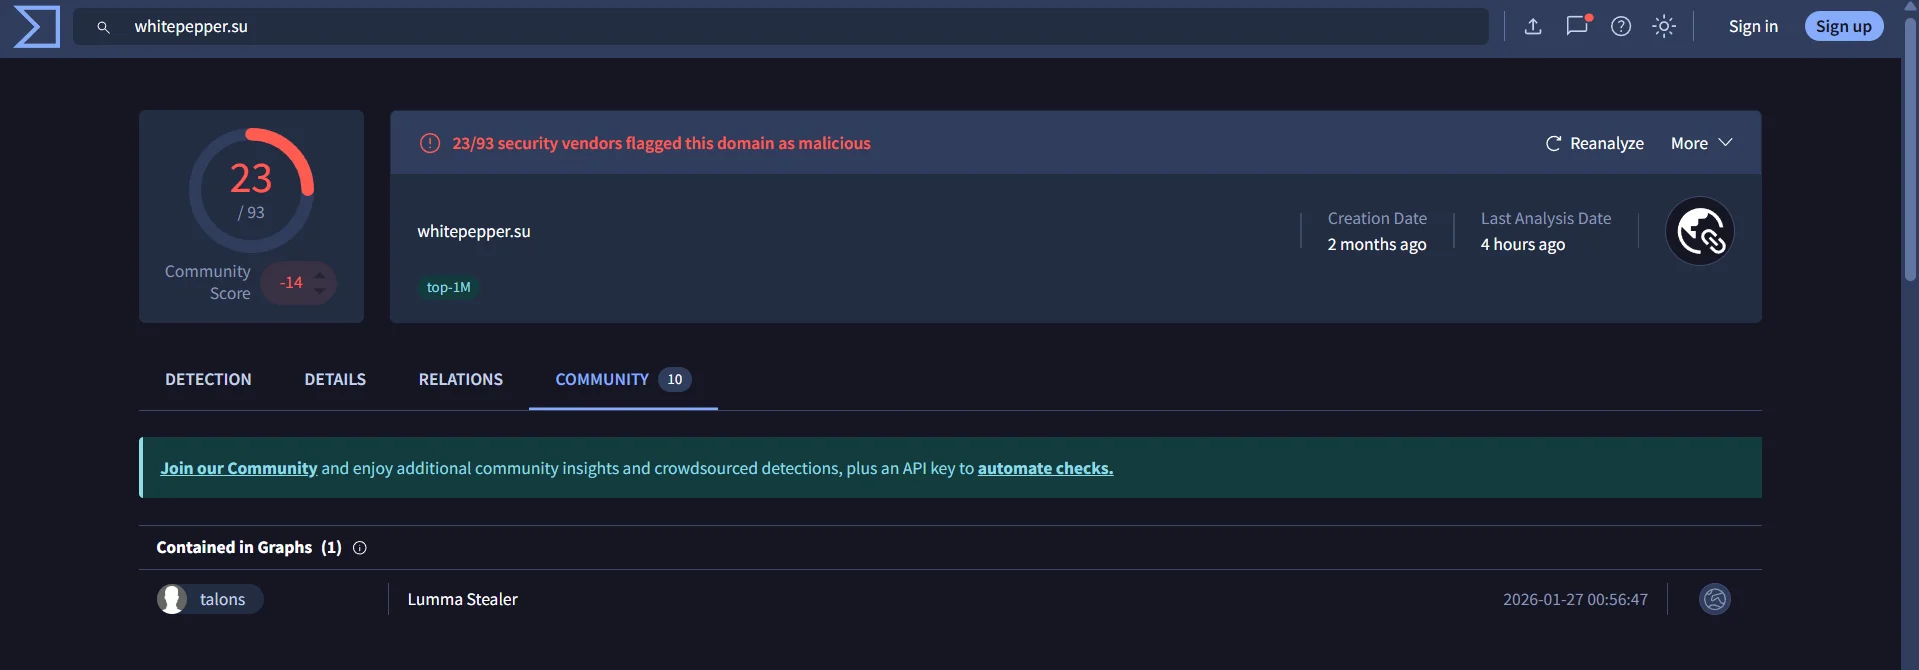This screenshot has height=670, width=1919.
Task: Open the help question mark icon
Action: pos(1621,26)
